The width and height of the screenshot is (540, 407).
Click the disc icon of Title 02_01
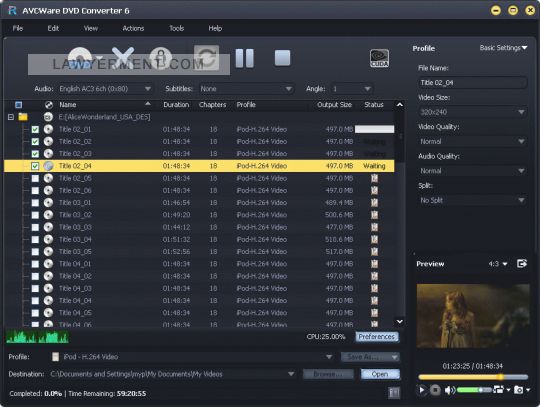click(x=48, y=129)
